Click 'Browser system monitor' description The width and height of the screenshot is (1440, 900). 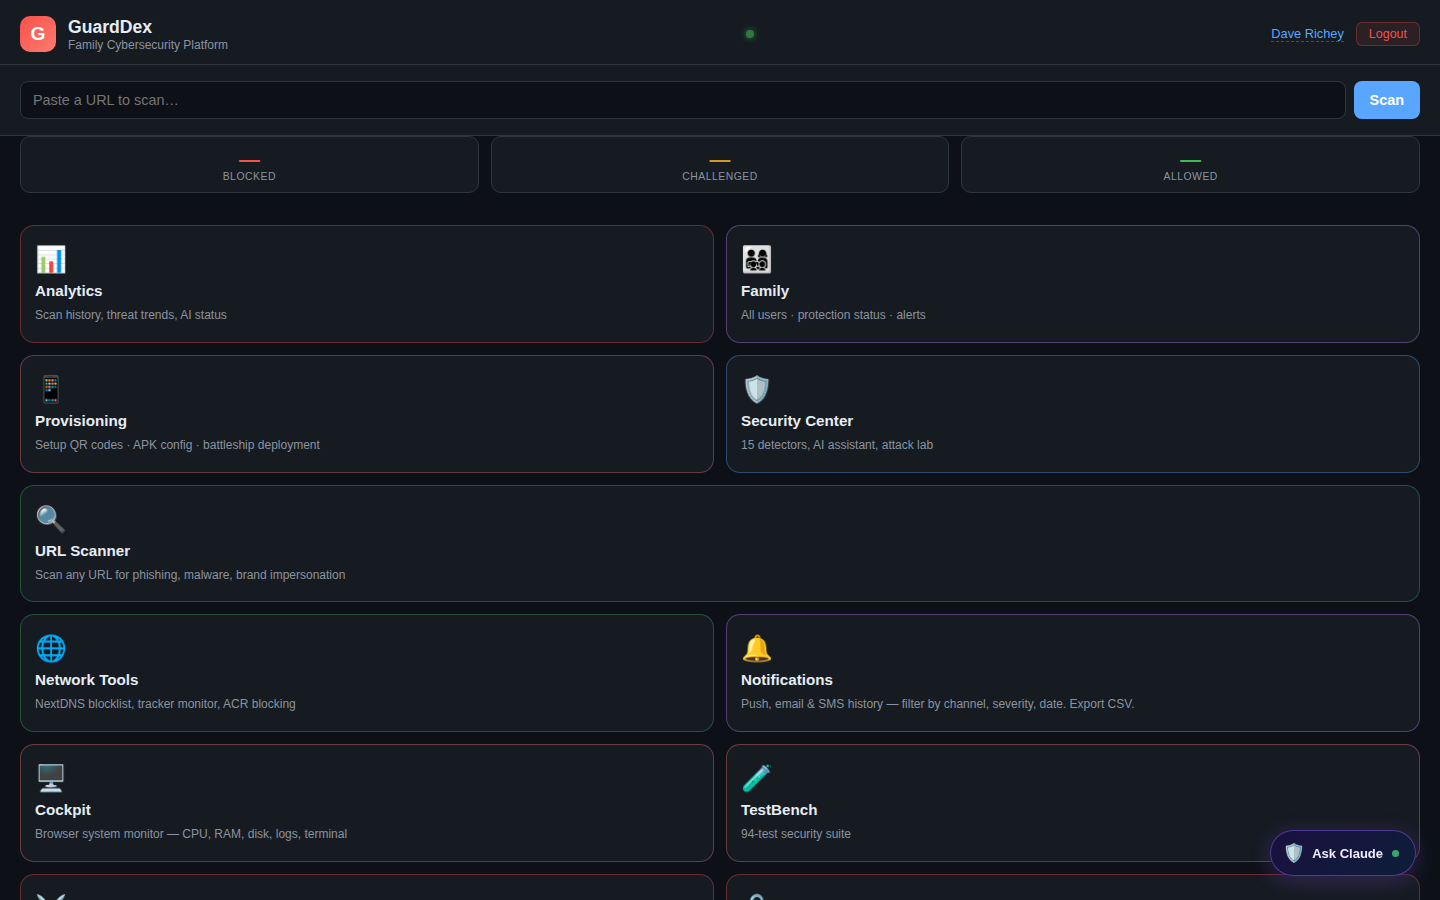tap(191, 834)
